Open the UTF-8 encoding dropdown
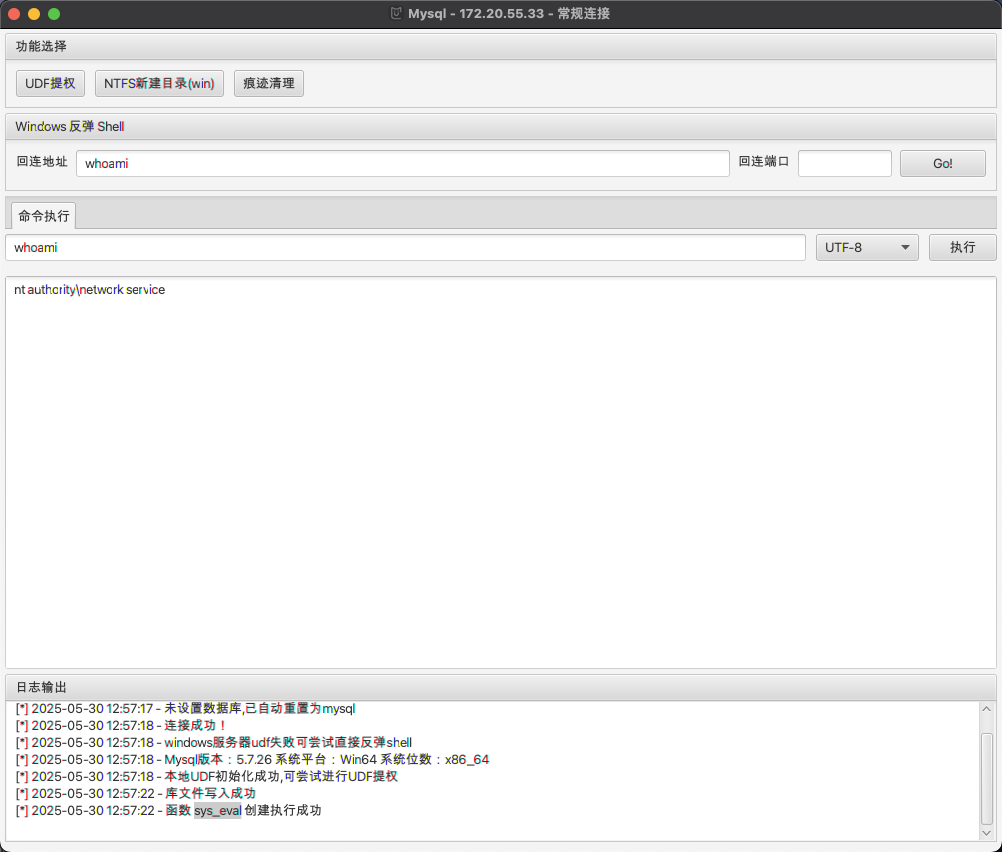The height and width of the screenshot is (852, 1002). click(867, 248)
